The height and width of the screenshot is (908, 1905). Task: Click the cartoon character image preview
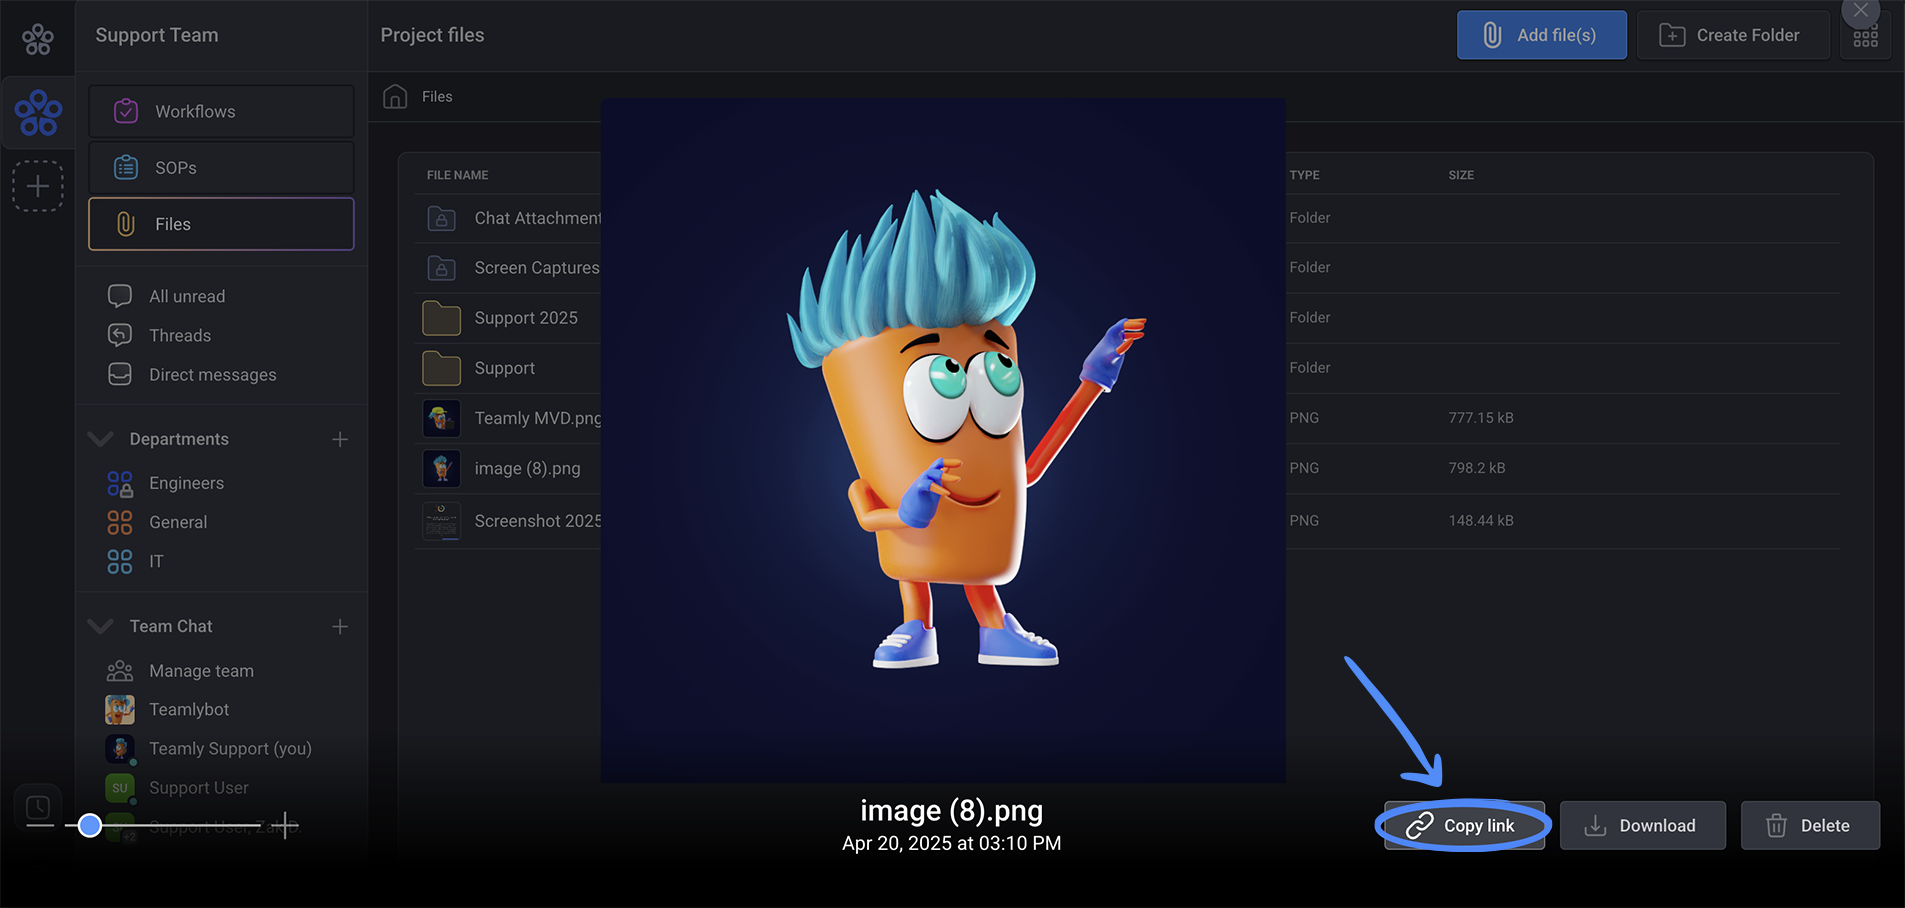coord(943,440)
